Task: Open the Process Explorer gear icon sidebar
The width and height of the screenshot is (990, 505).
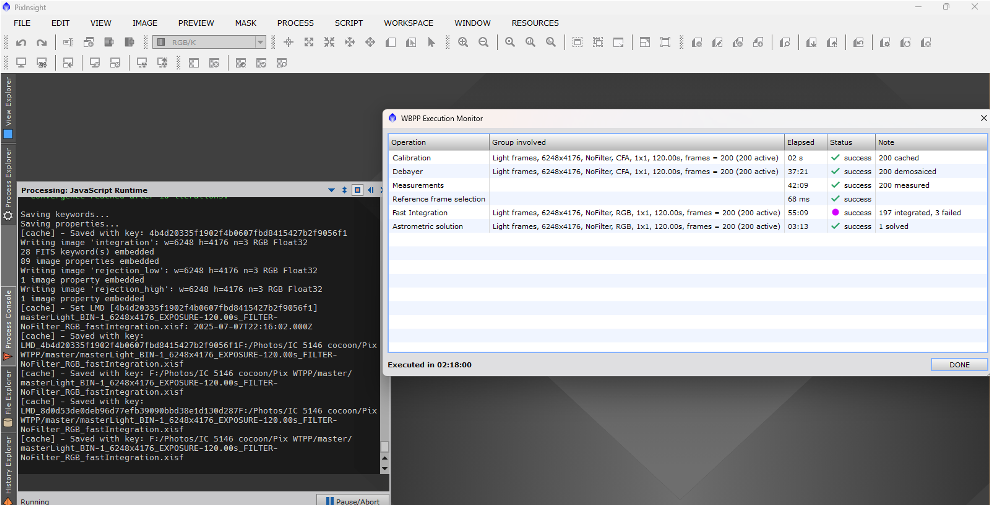Action: point(8,215)
